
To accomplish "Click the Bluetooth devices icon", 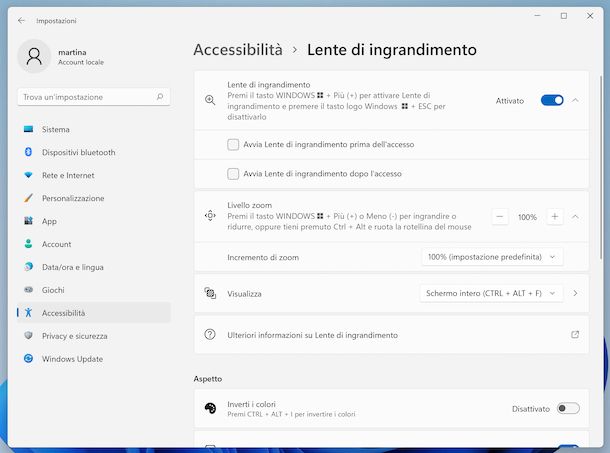I will pyautogui.click(x=28, y=152).
